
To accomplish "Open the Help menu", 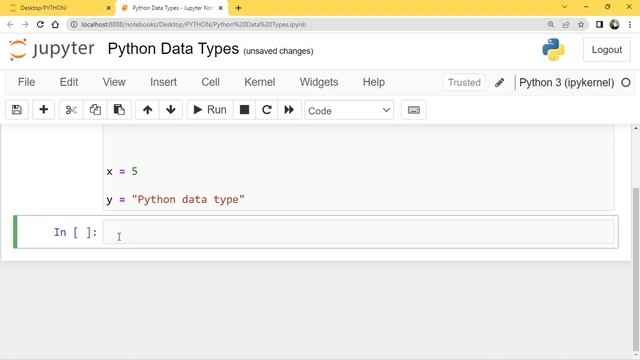I will click(x=374, y=82).
